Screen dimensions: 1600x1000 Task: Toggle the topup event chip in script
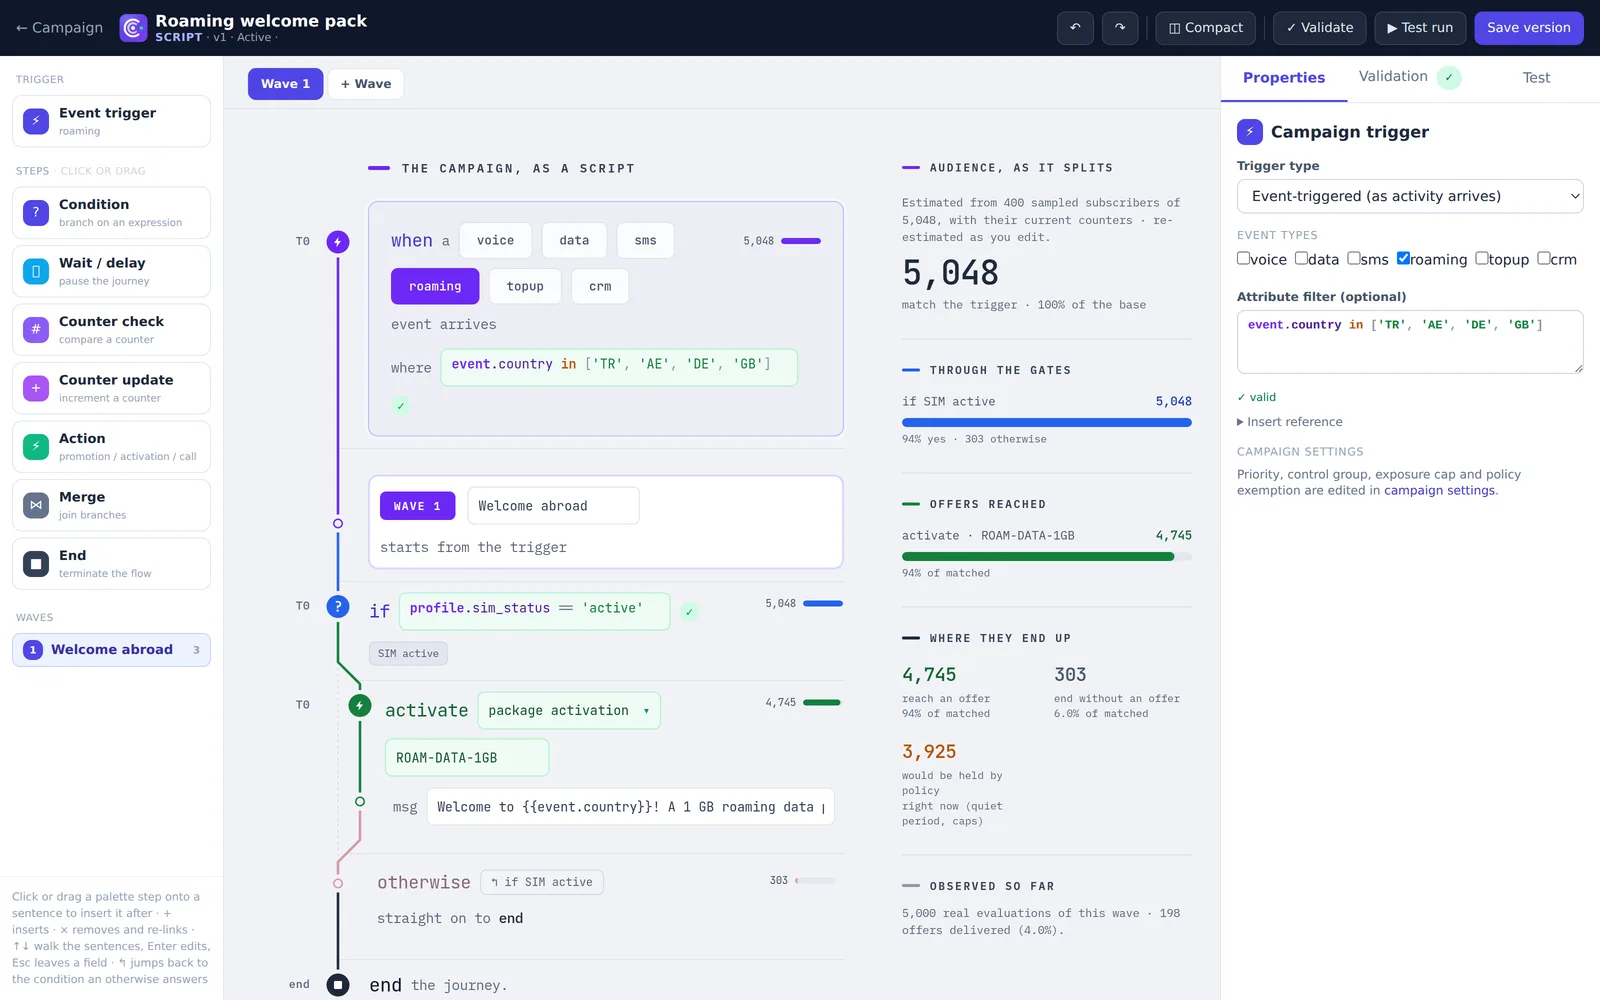(525, 286)
